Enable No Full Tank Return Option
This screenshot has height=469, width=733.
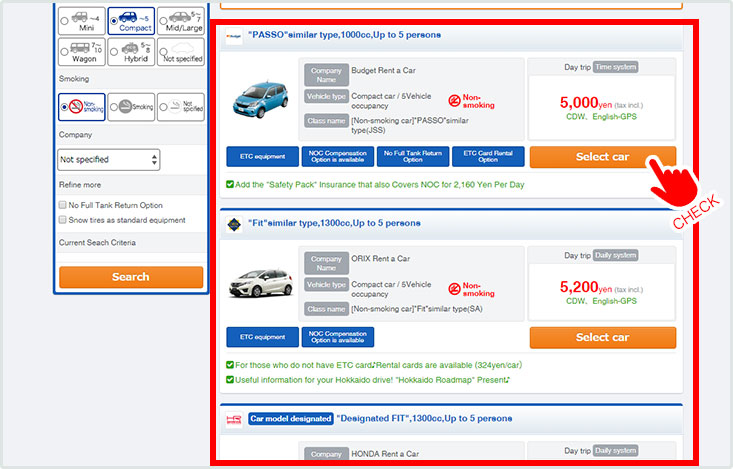click(63, 205)
